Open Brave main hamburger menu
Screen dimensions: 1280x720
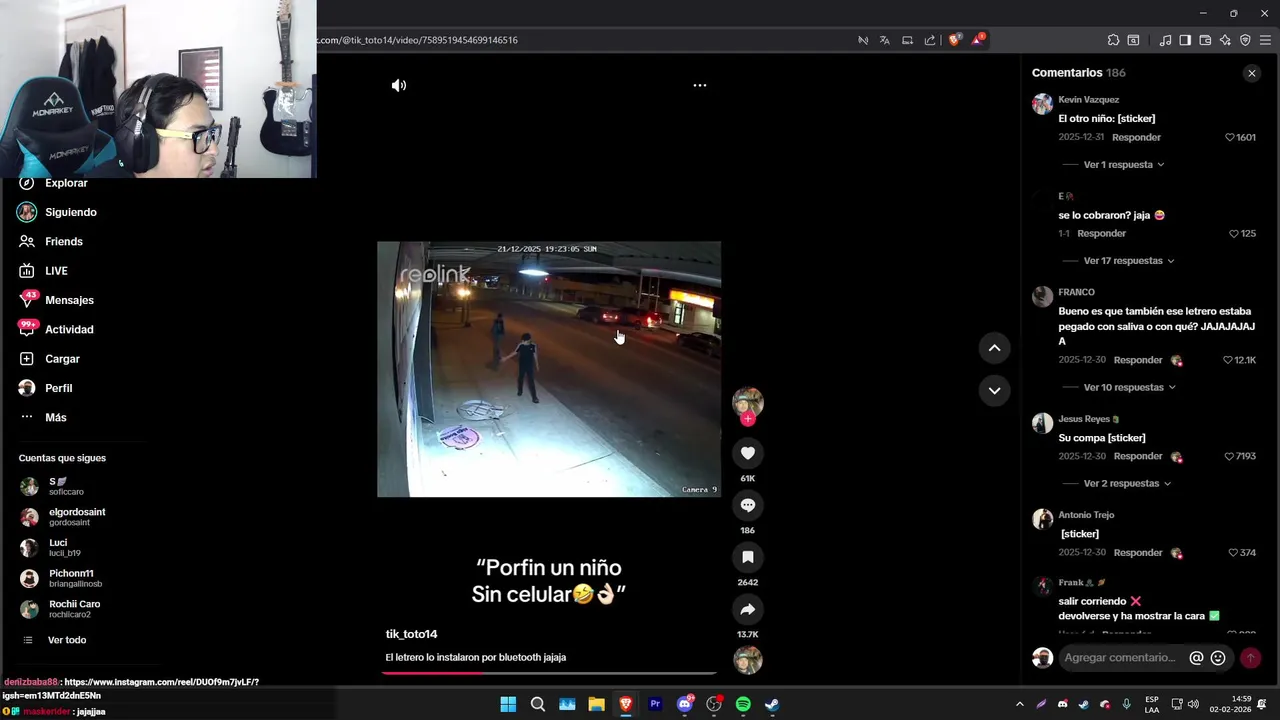pyautogui.click(x=1265, y=40)
